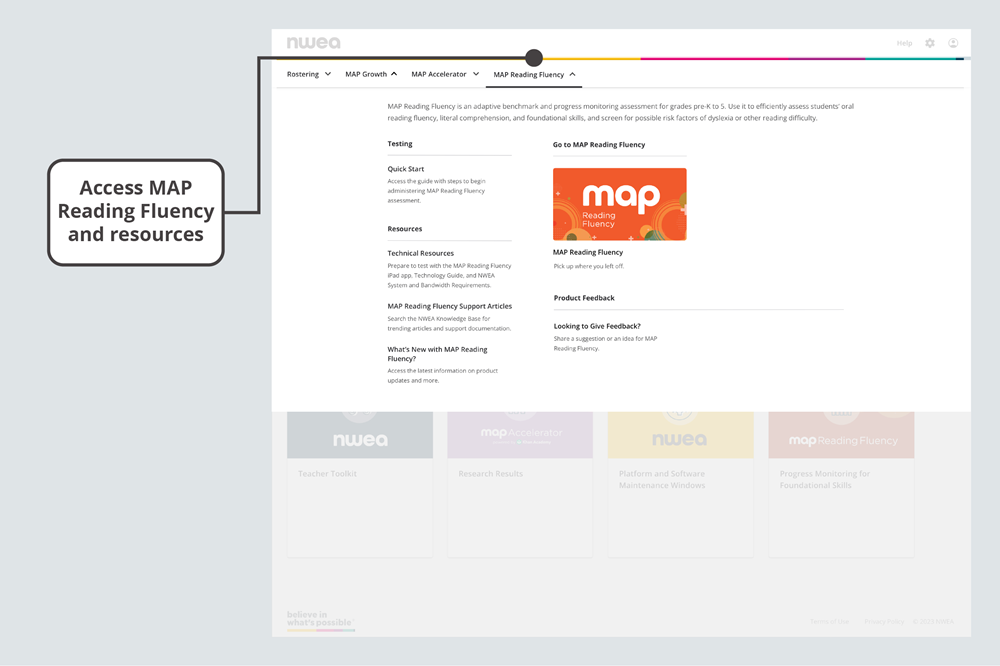Screen dimensions: 1000x666
Task: Click Looking to Give Feedback link
Action: pos(597,326)
